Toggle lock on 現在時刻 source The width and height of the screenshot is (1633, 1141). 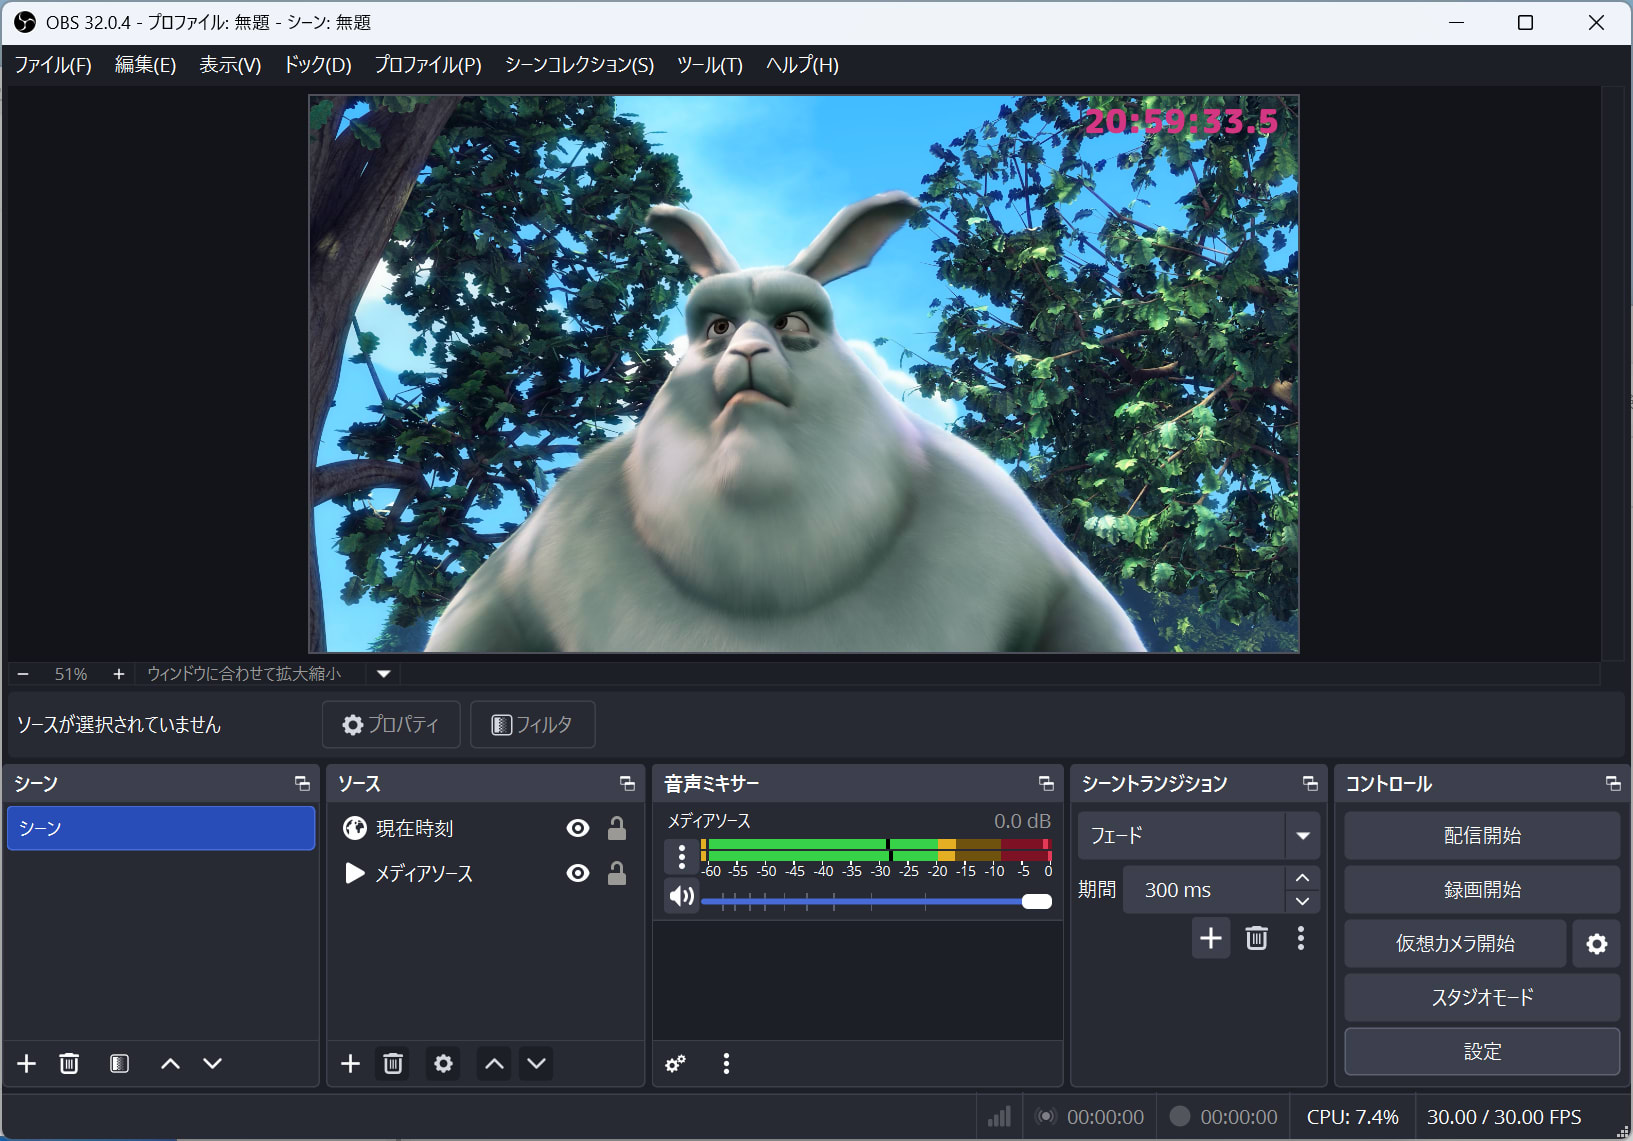coord(617,828)
